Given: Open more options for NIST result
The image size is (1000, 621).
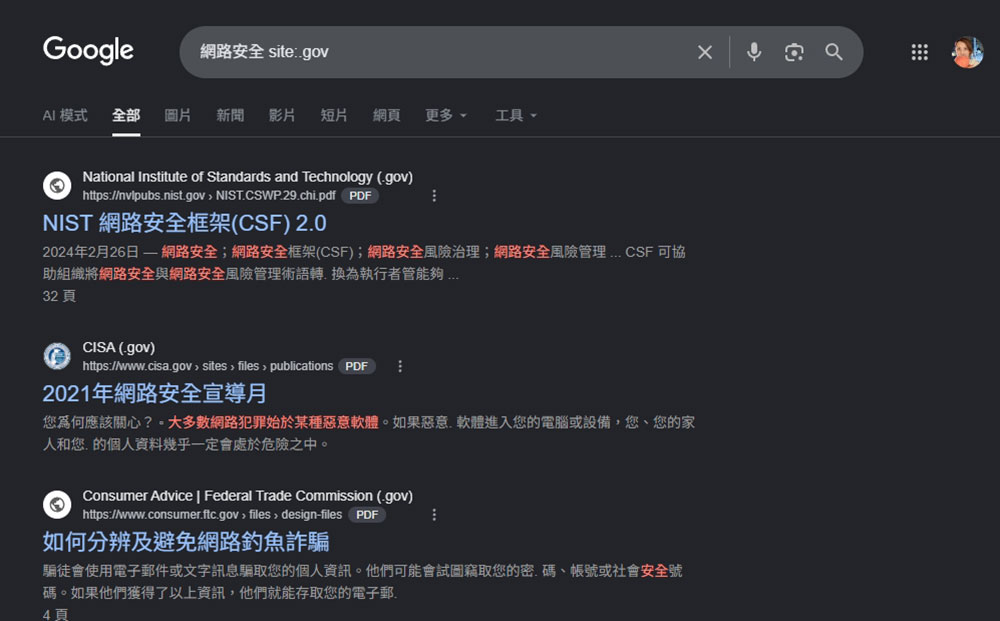Looking at the screenshot, I should pyautogui.click(x=434, y=196).
